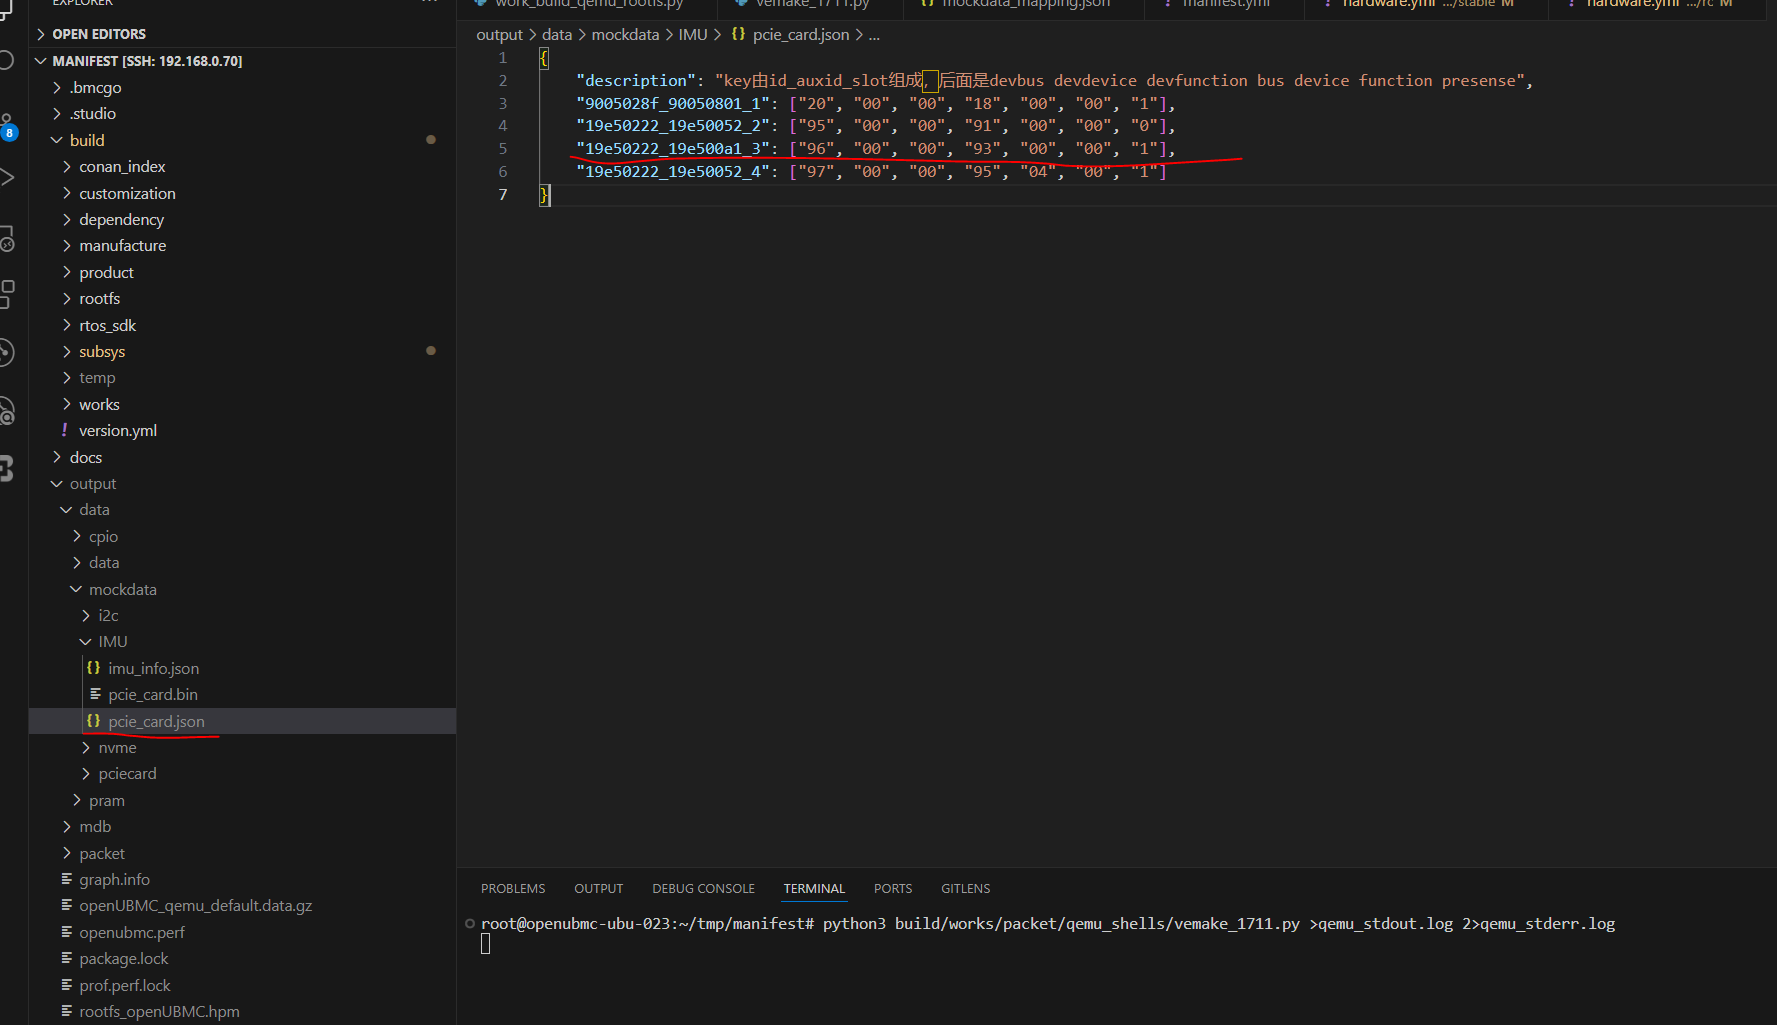Open the GITLENS panel tab
Image resolution: width=1777 pixels, height=1025 pixels.
pyautogui.click(x=965, y=888)
